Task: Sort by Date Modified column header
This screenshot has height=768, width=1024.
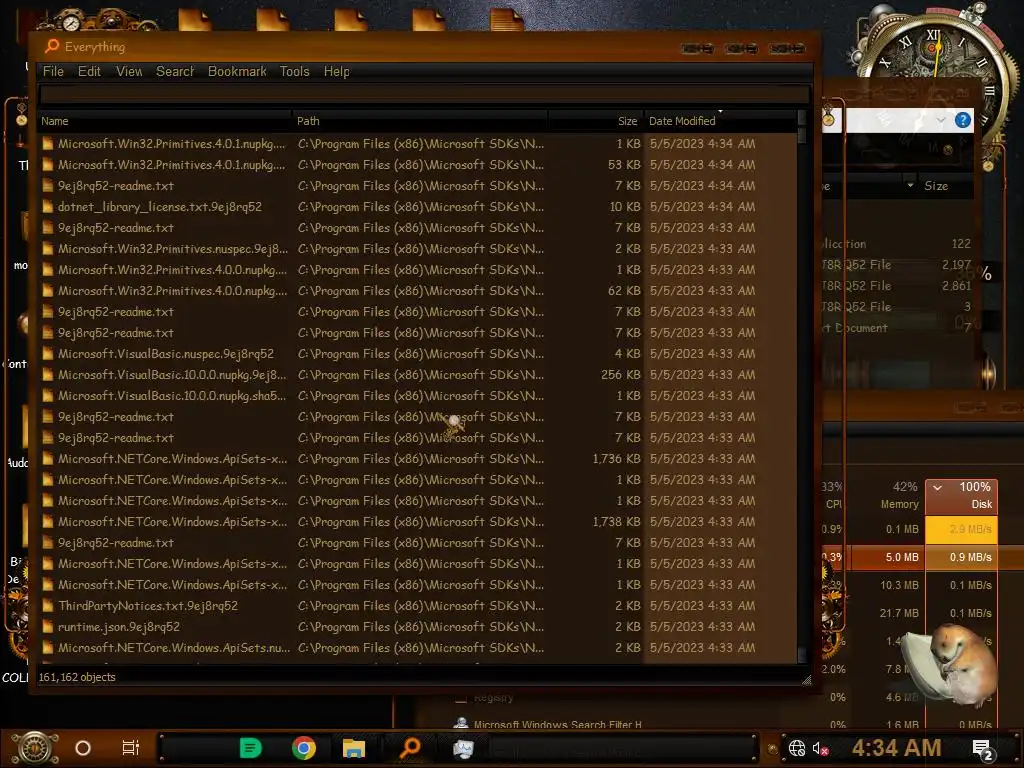Action: (720, 121)
